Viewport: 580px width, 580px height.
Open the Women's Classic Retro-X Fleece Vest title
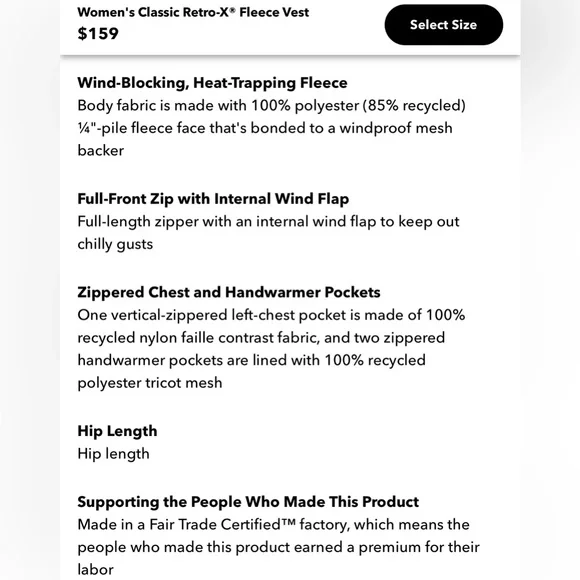193,12
